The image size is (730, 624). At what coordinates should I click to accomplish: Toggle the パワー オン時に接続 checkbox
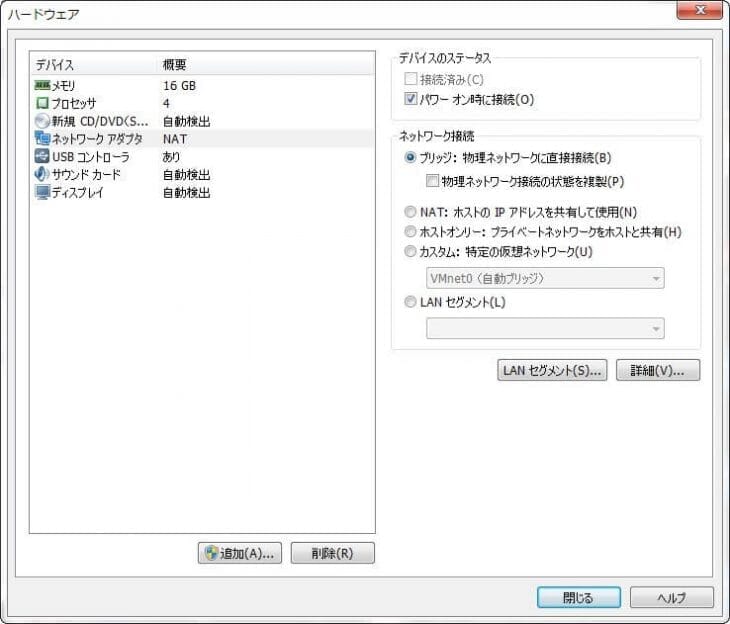[411, 99]
